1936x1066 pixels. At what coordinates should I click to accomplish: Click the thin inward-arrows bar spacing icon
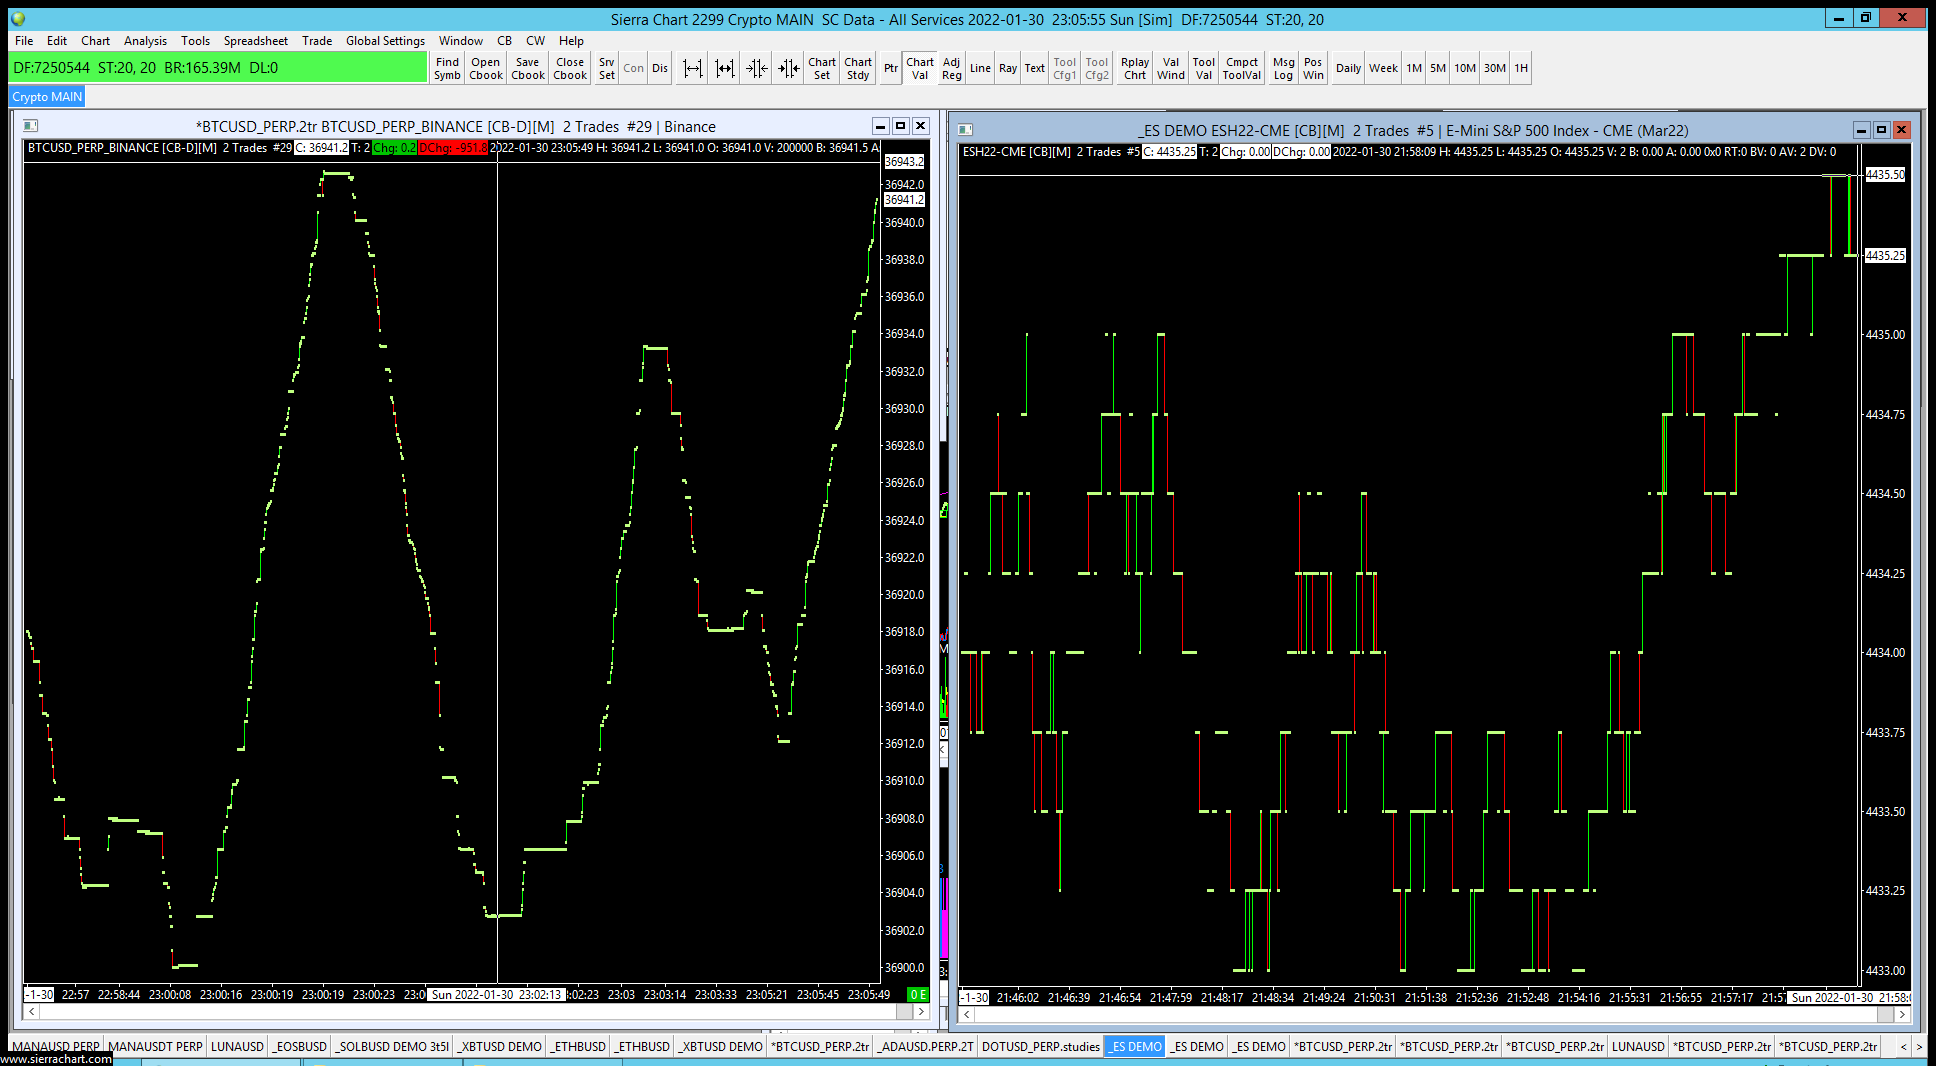pos(757,68)
